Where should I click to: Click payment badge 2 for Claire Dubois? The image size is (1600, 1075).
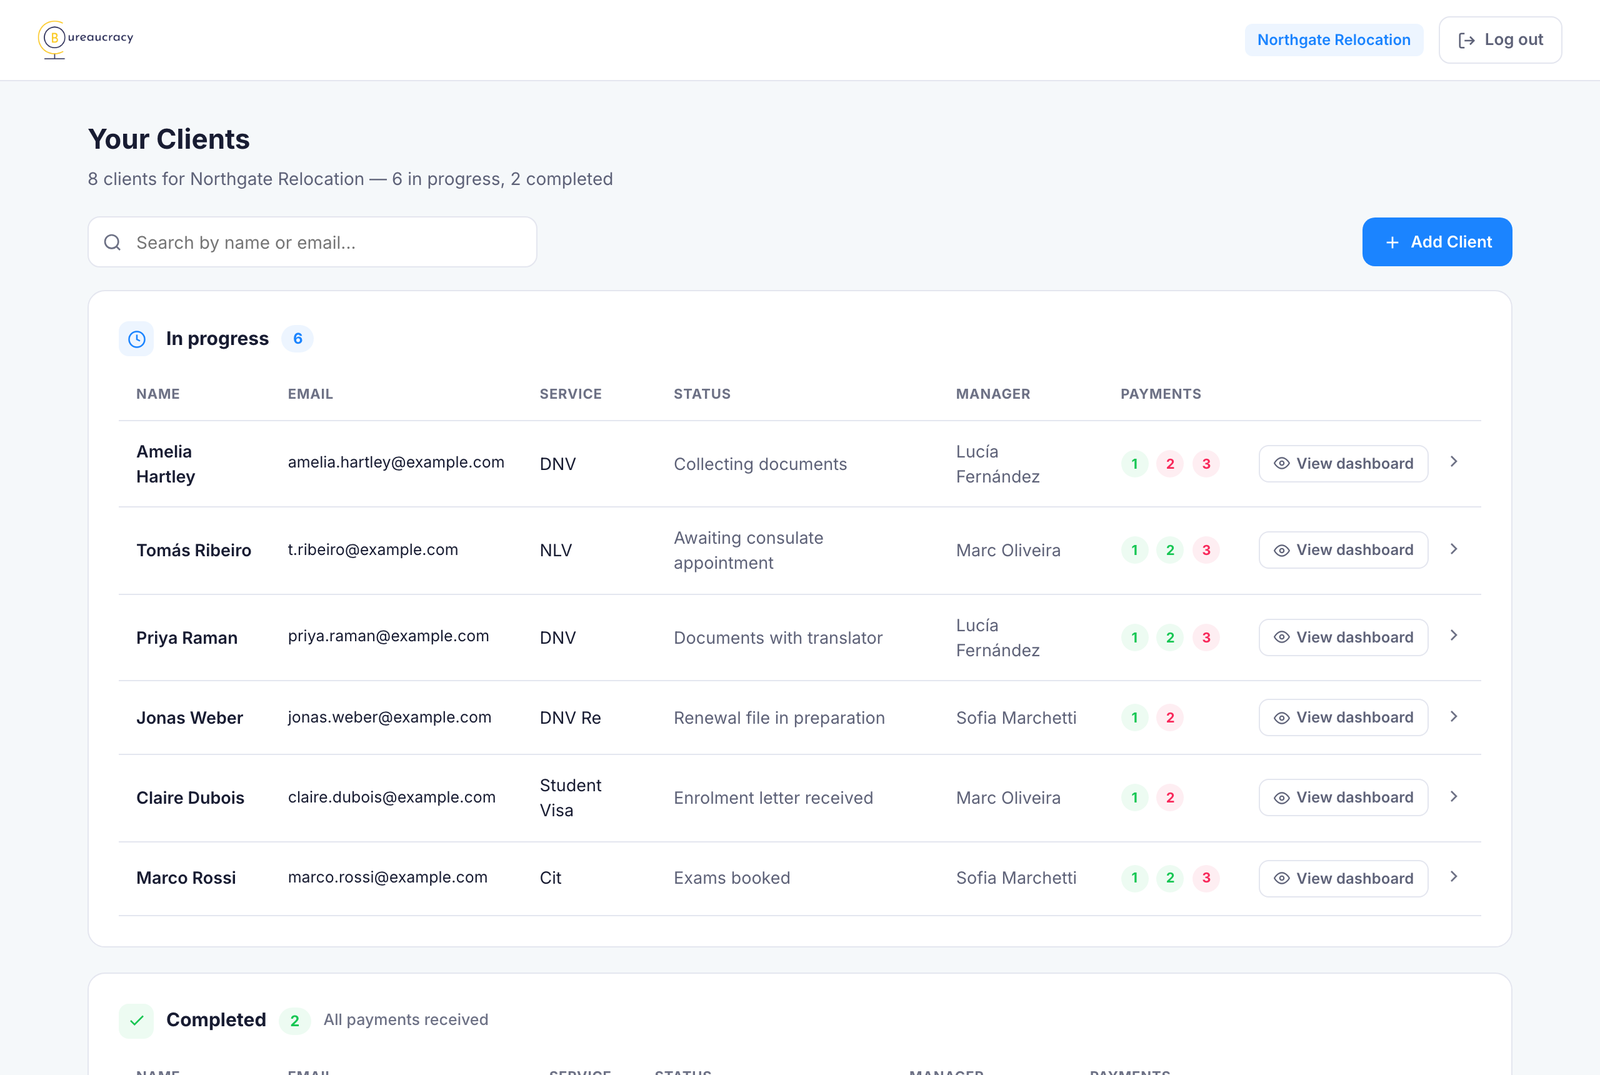pos(1170,798)
